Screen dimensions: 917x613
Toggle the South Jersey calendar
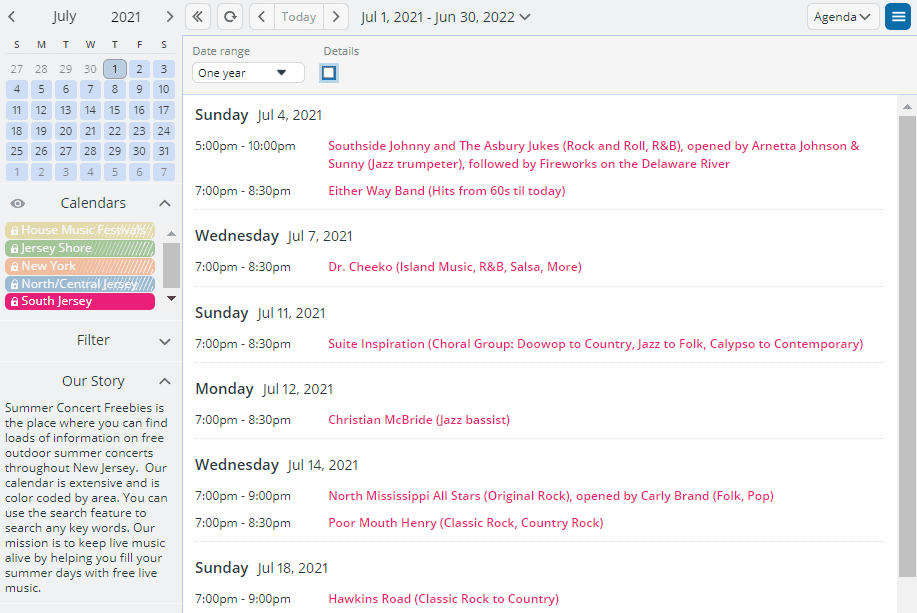[x=80, y=301]
